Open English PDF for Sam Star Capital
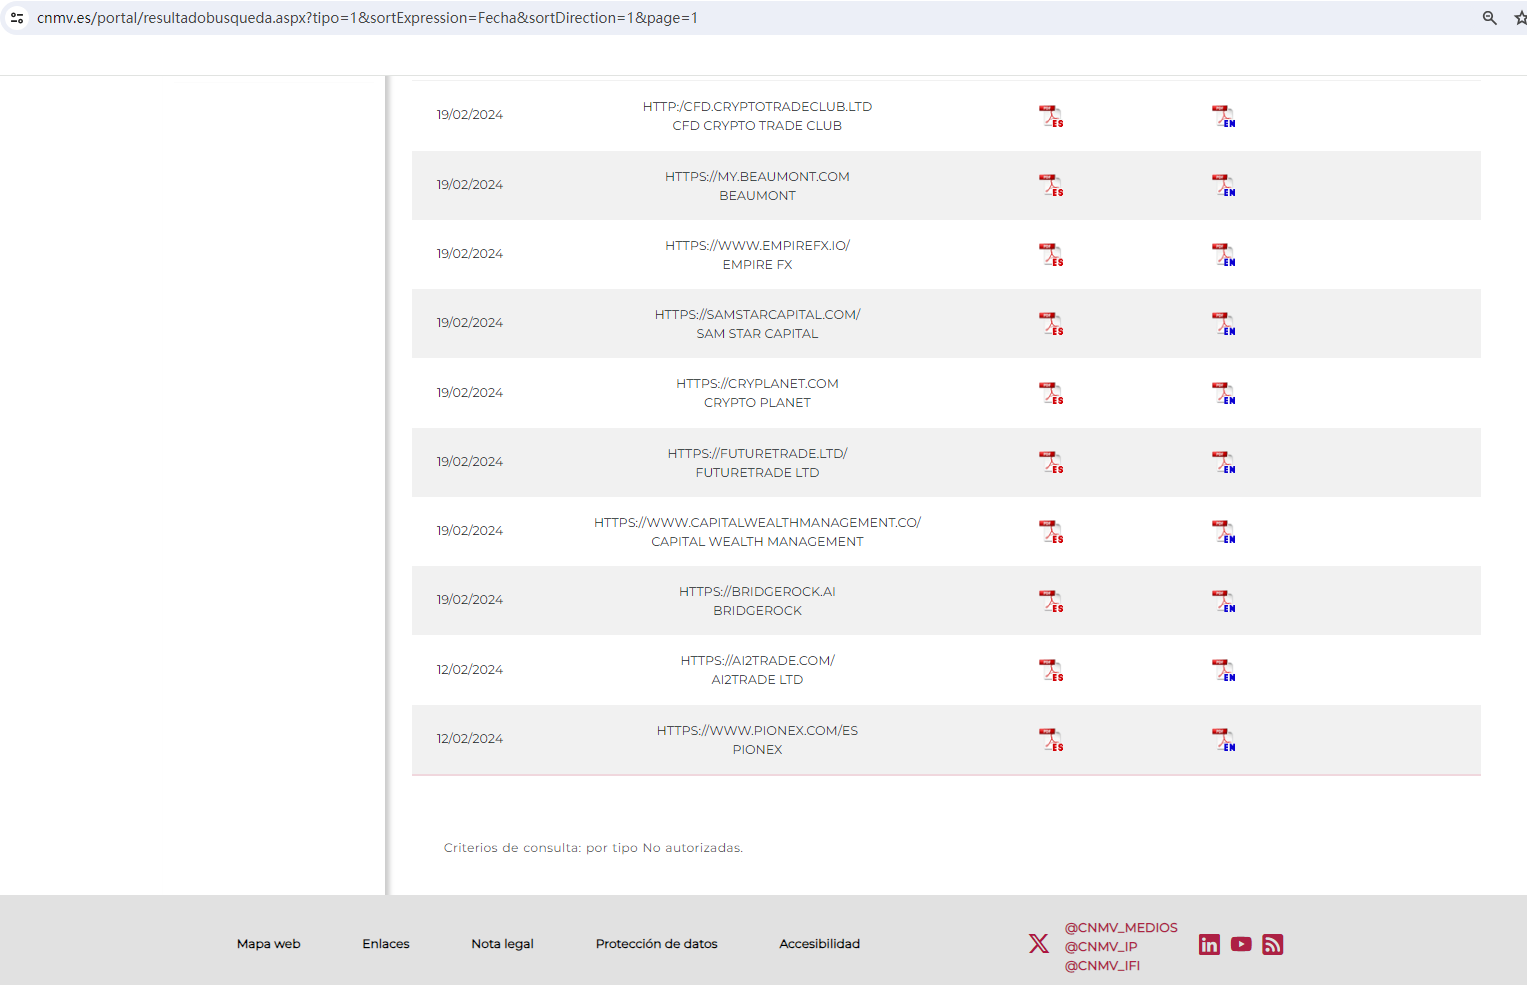Screen dimensions: 1527x985 coord(1224,324)
